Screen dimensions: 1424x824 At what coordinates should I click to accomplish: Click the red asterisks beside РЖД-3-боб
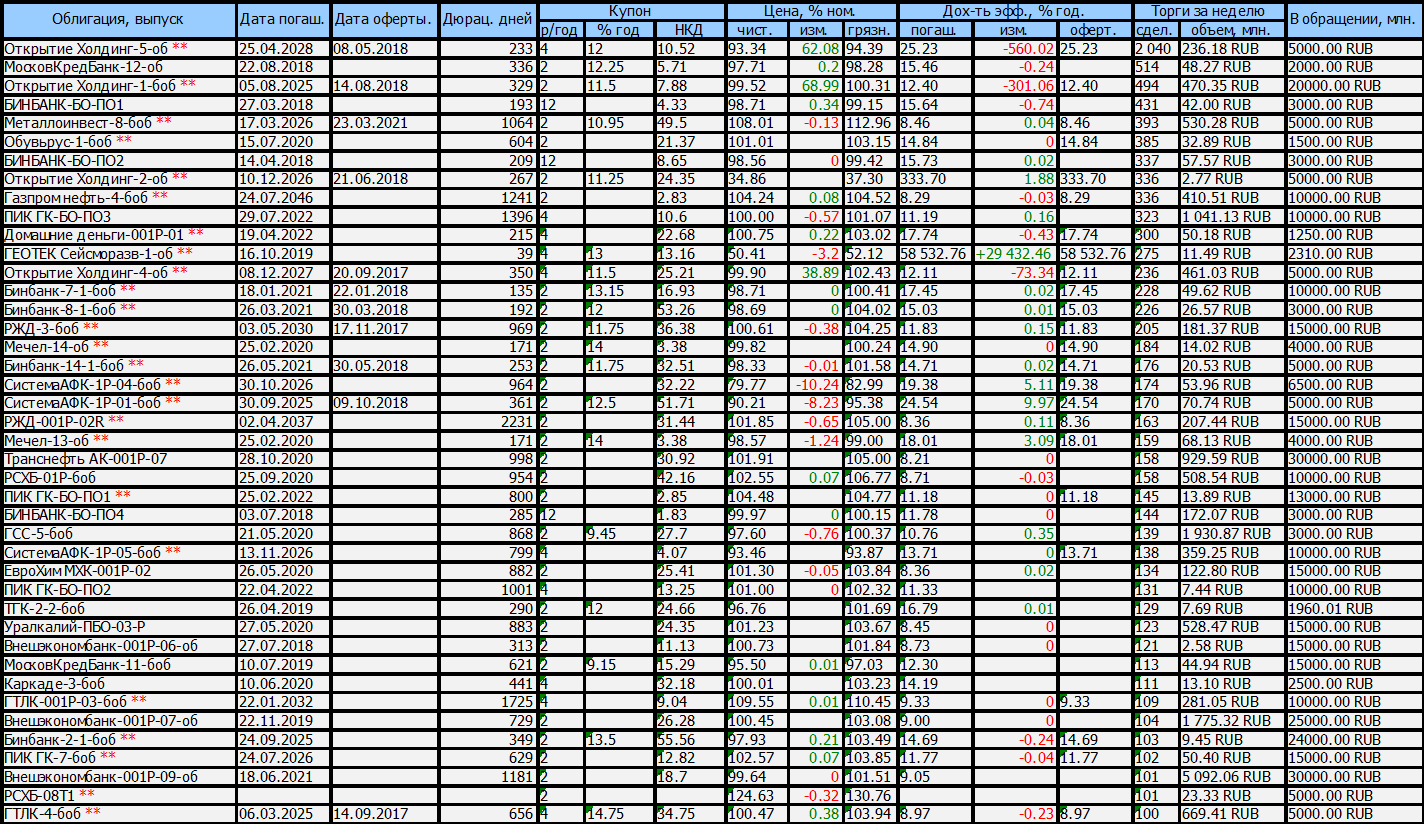91,328
